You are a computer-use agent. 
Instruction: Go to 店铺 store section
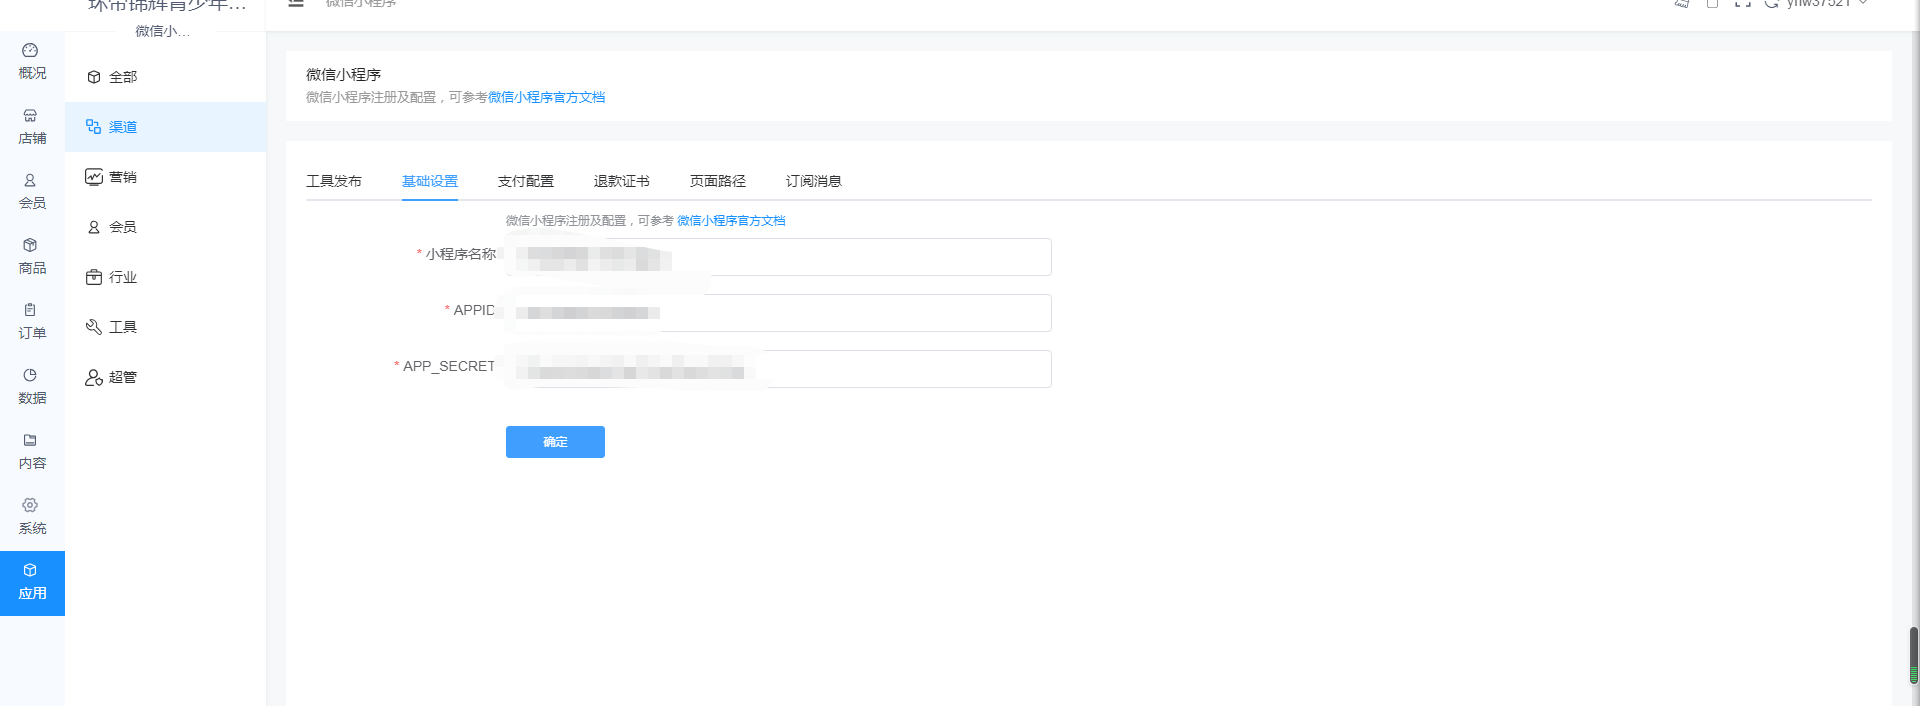click(x=32, y=127)
